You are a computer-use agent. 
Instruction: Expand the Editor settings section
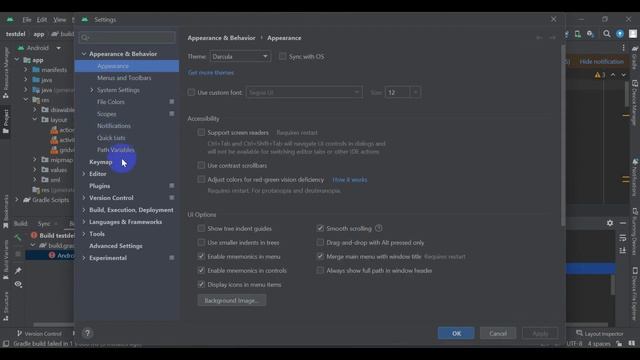tap(84, 174)
